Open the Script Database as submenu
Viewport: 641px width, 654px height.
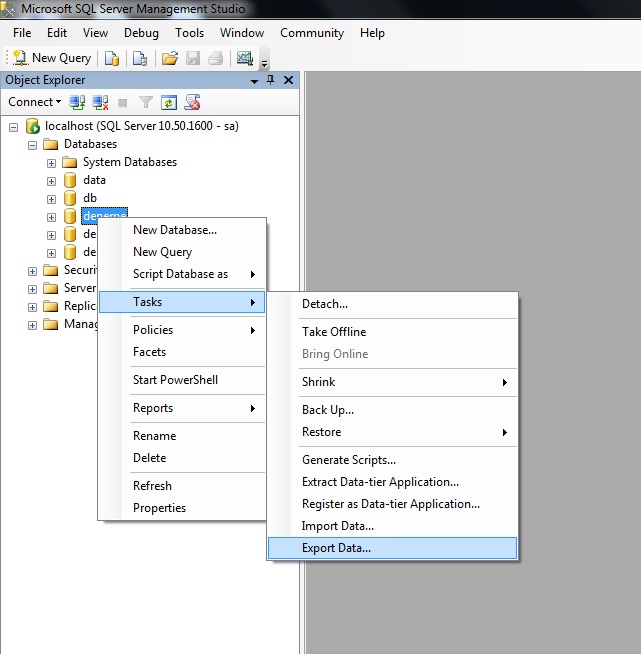[x=182, y=274]
